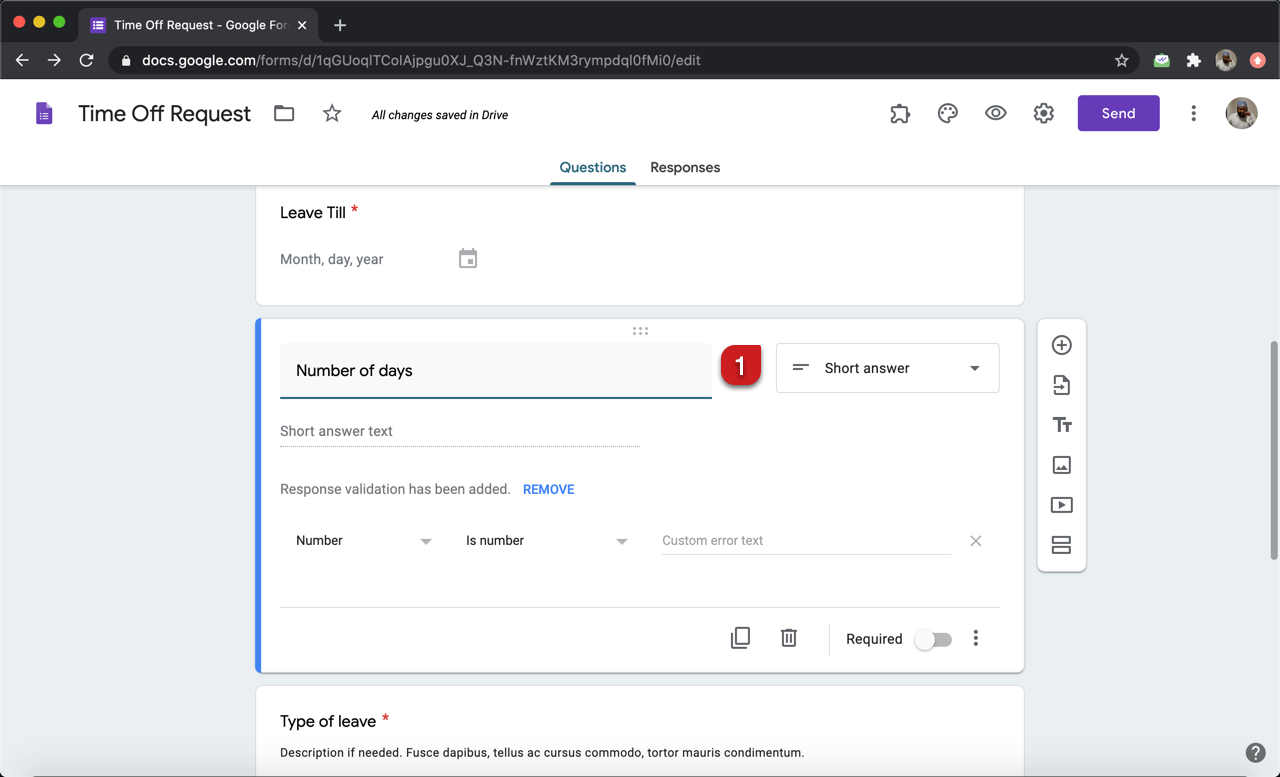Click the Add video icon
The image size is (1280, 777).
click(1061, 505)
